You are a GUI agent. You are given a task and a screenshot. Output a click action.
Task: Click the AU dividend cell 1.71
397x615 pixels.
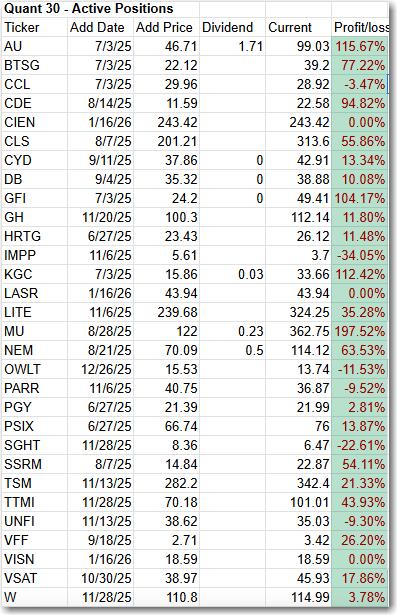(x=233, y=46)
